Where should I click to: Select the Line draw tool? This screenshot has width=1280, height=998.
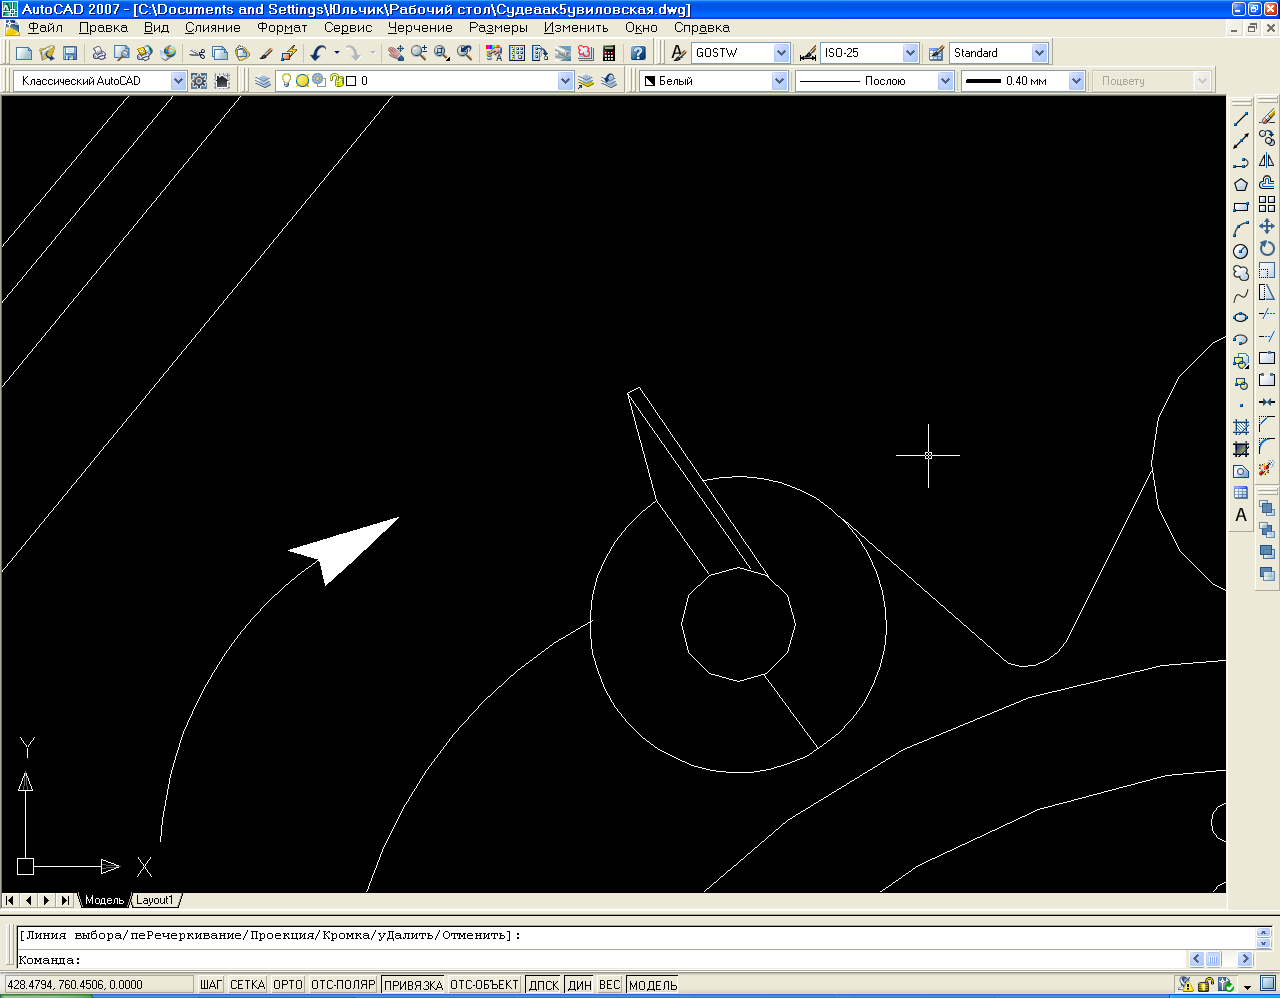tap(1241, 119)
